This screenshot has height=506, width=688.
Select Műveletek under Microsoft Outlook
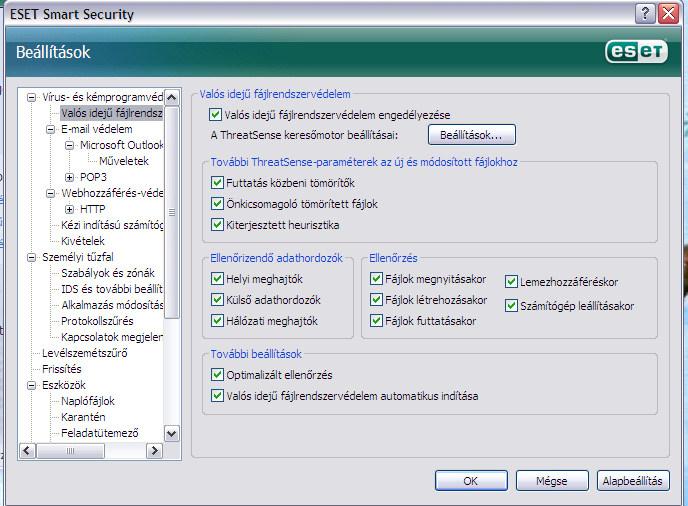(x=124, y=161)
